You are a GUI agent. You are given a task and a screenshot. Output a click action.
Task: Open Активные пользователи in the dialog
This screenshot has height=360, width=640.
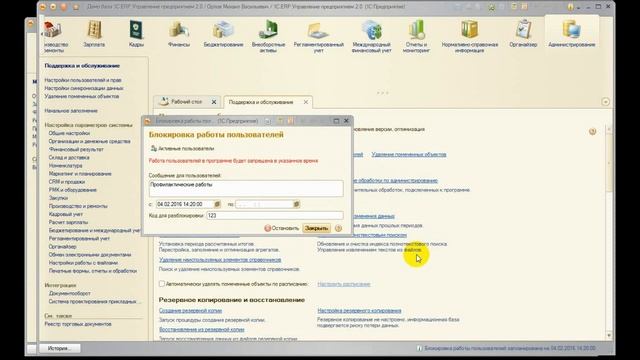pos(182,149)
